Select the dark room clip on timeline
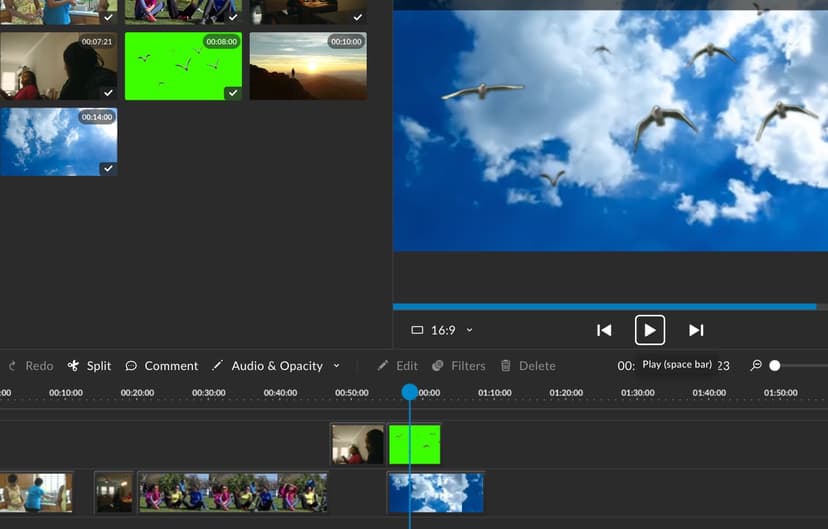Image resolution: width=828 pixels, height=529 pixels. click(x=114, y=493)
